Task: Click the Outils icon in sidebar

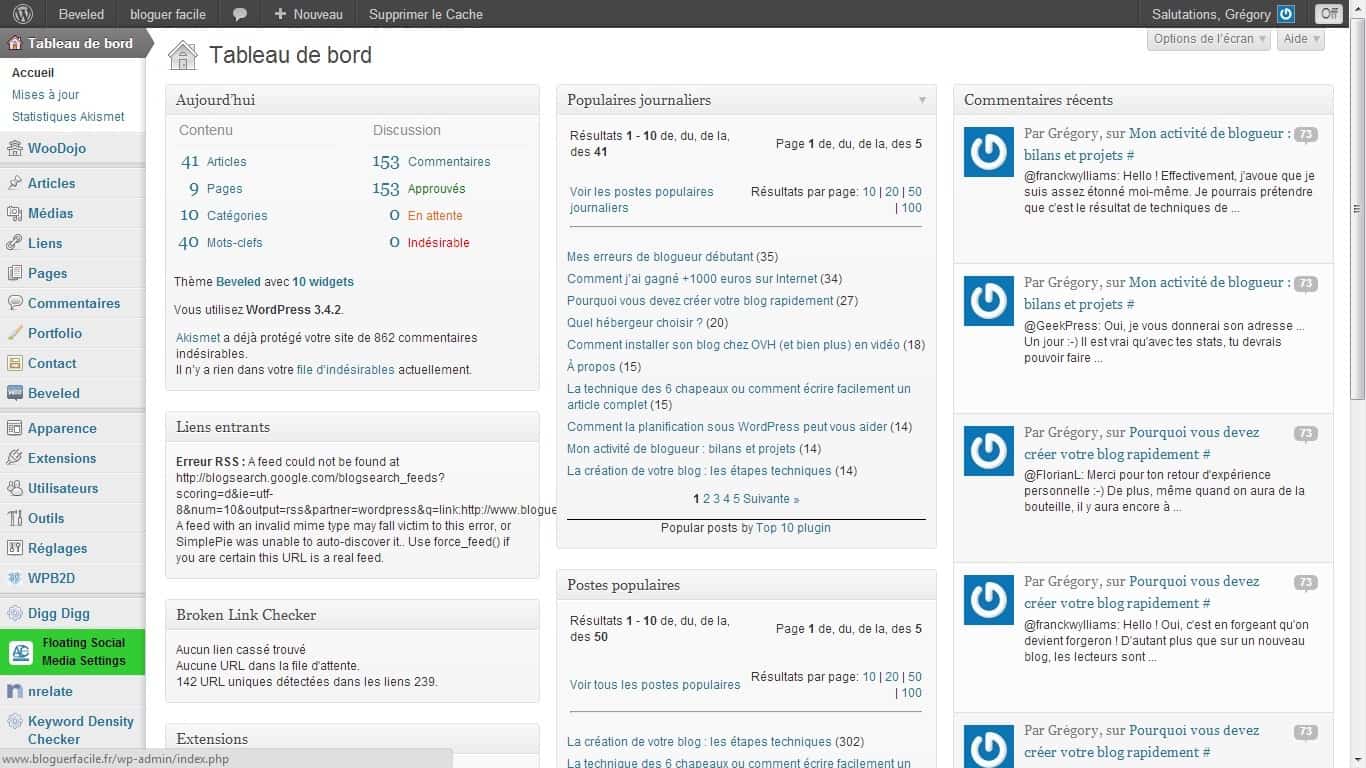Action: (x=15, y=518)
